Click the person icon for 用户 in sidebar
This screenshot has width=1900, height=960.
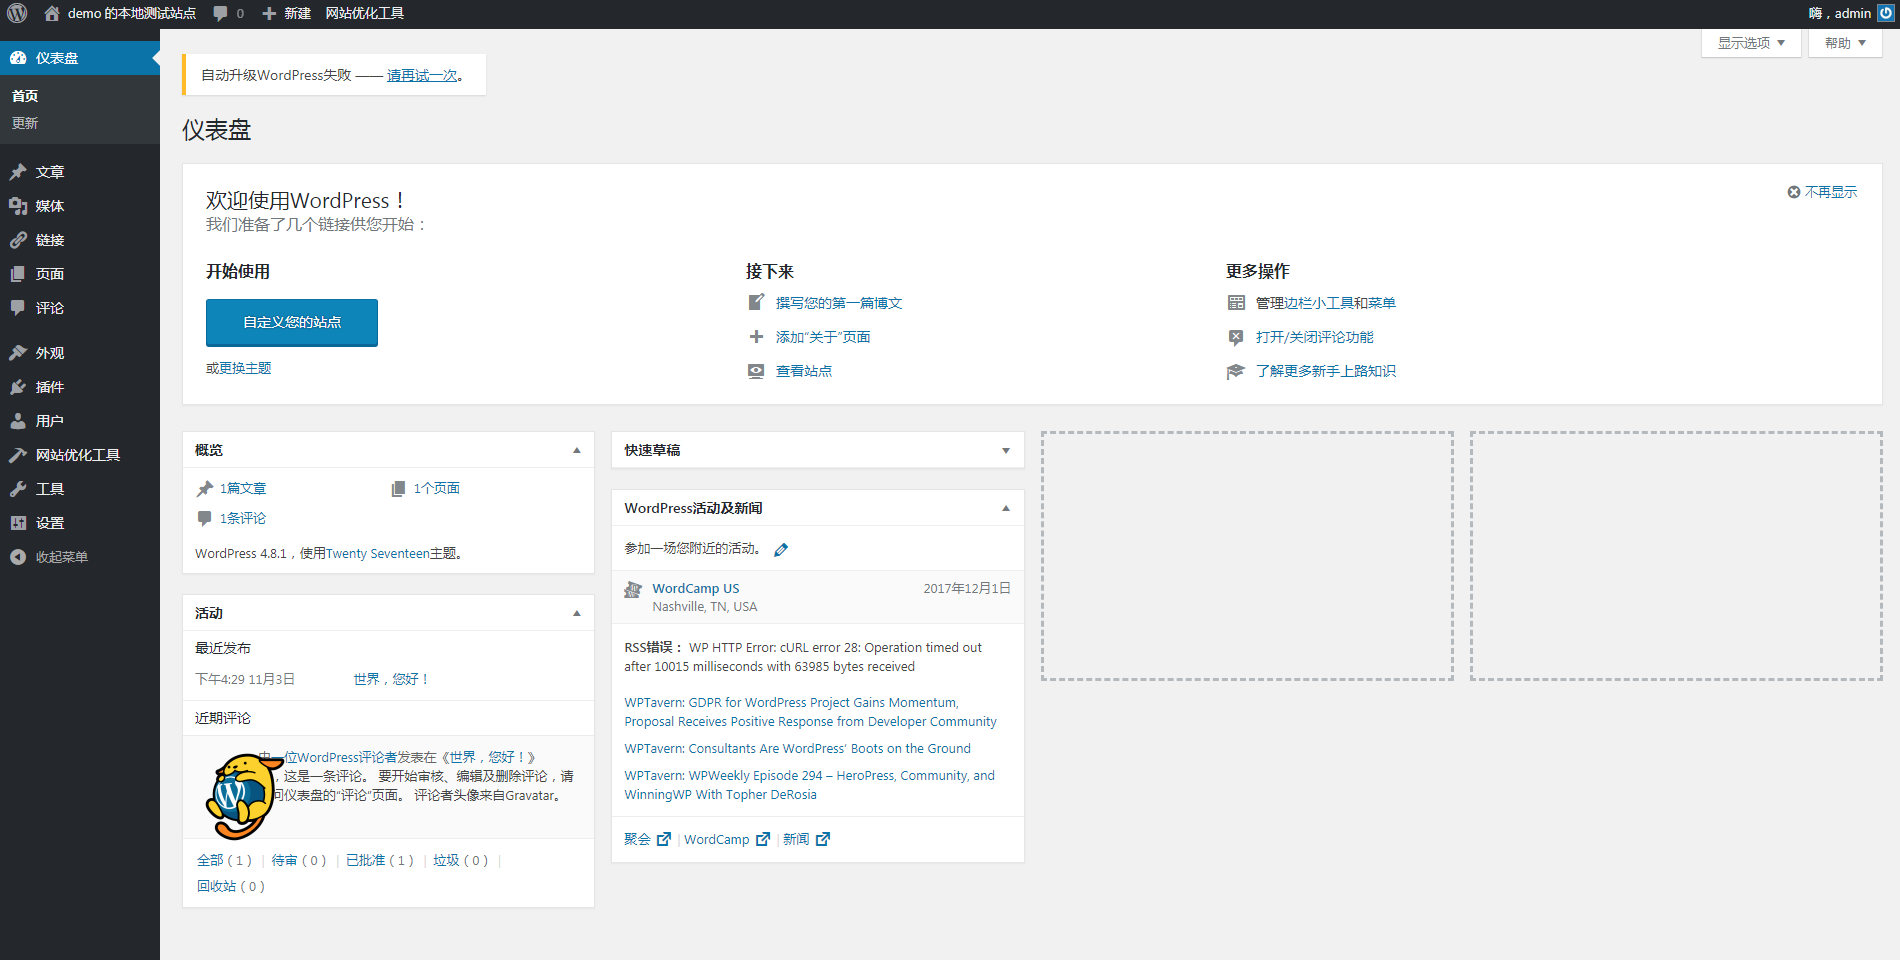(18, 421)
